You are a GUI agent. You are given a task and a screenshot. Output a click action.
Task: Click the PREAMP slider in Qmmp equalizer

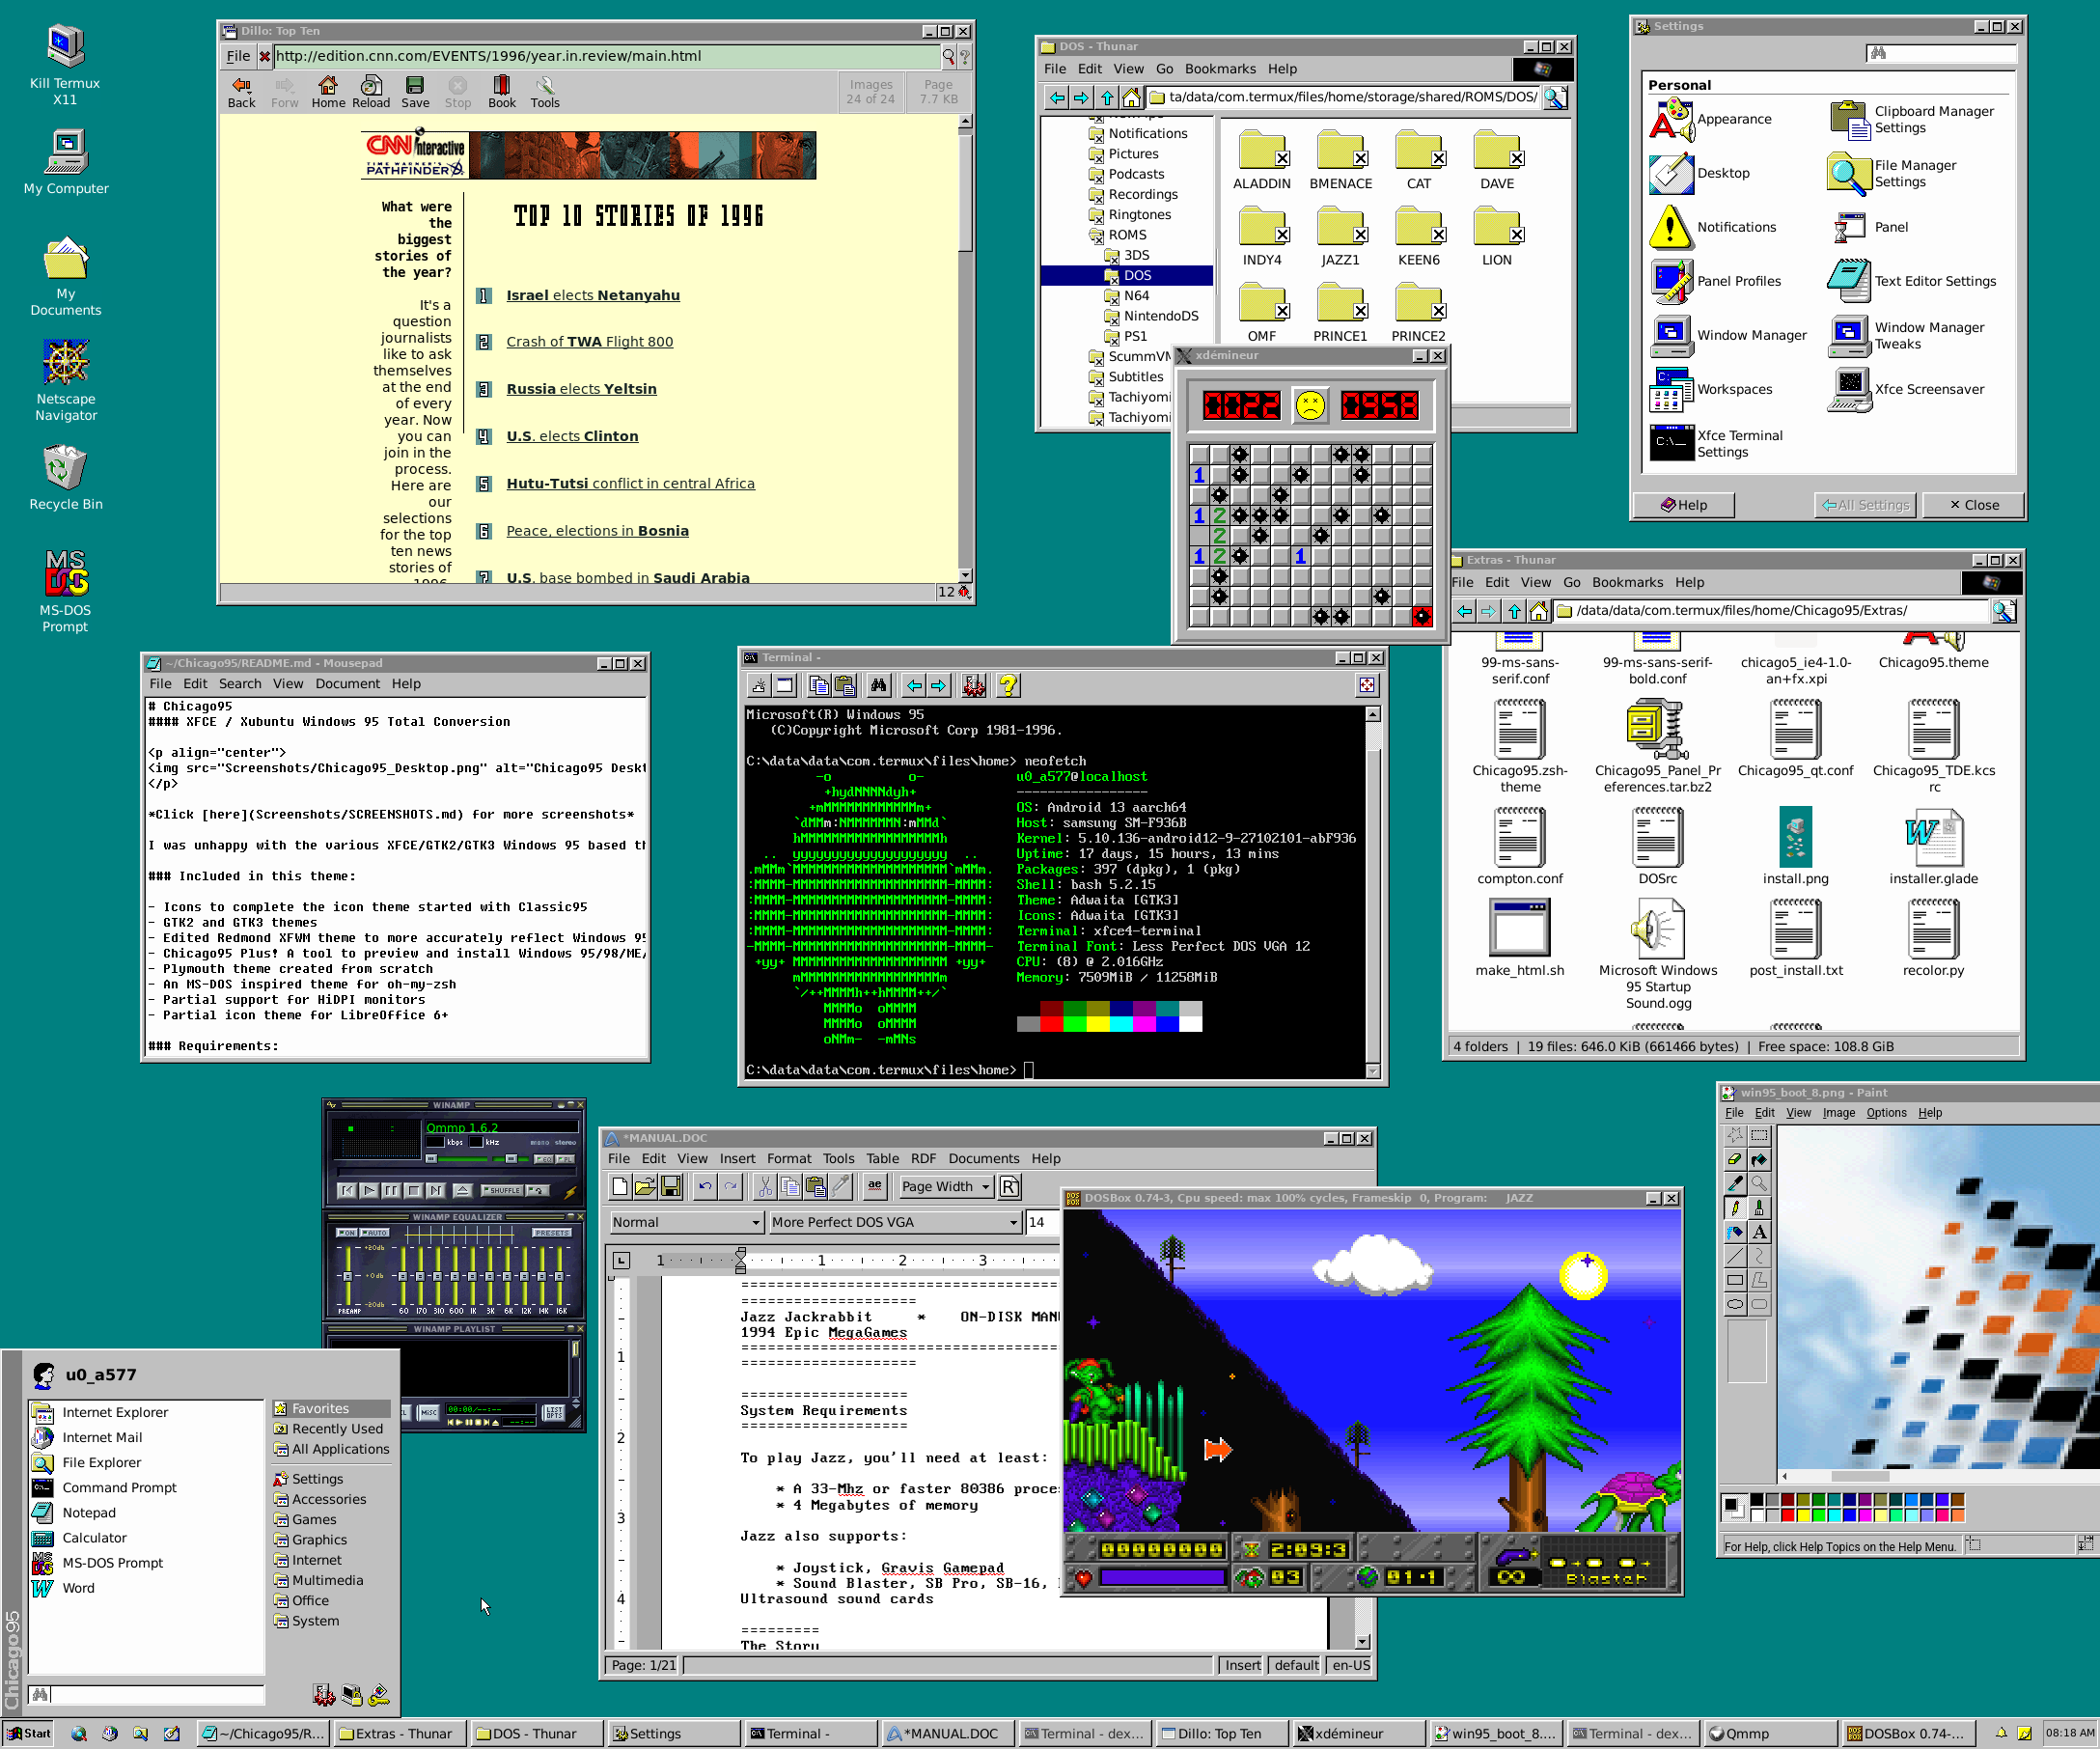(348, 1276)
